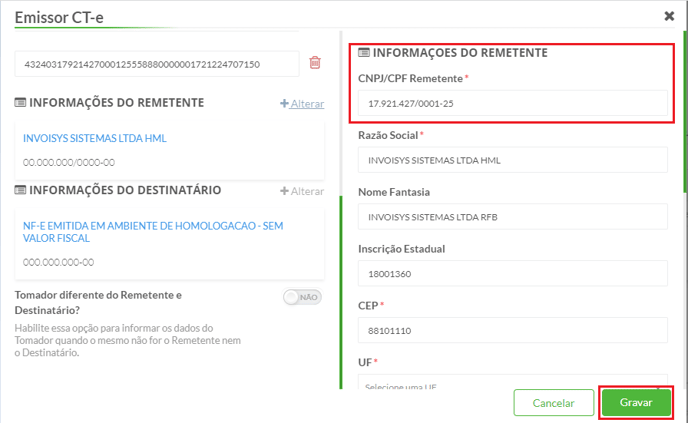The image size is (688, 423).
Task: Delete the access key using the trash icon
Action: 315,63
